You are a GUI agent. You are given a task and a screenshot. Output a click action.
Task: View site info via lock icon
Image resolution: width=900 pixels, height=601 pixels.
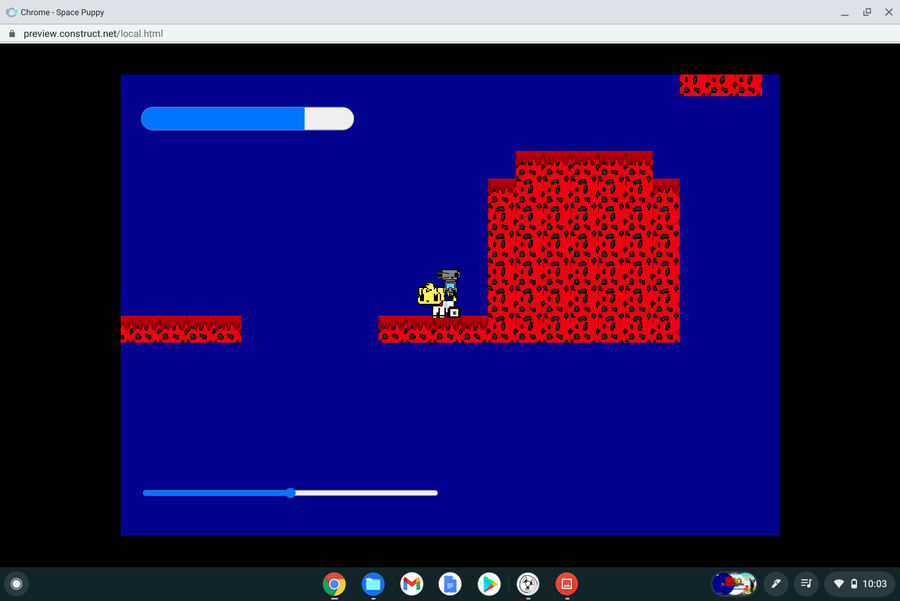tap(12, 34)
